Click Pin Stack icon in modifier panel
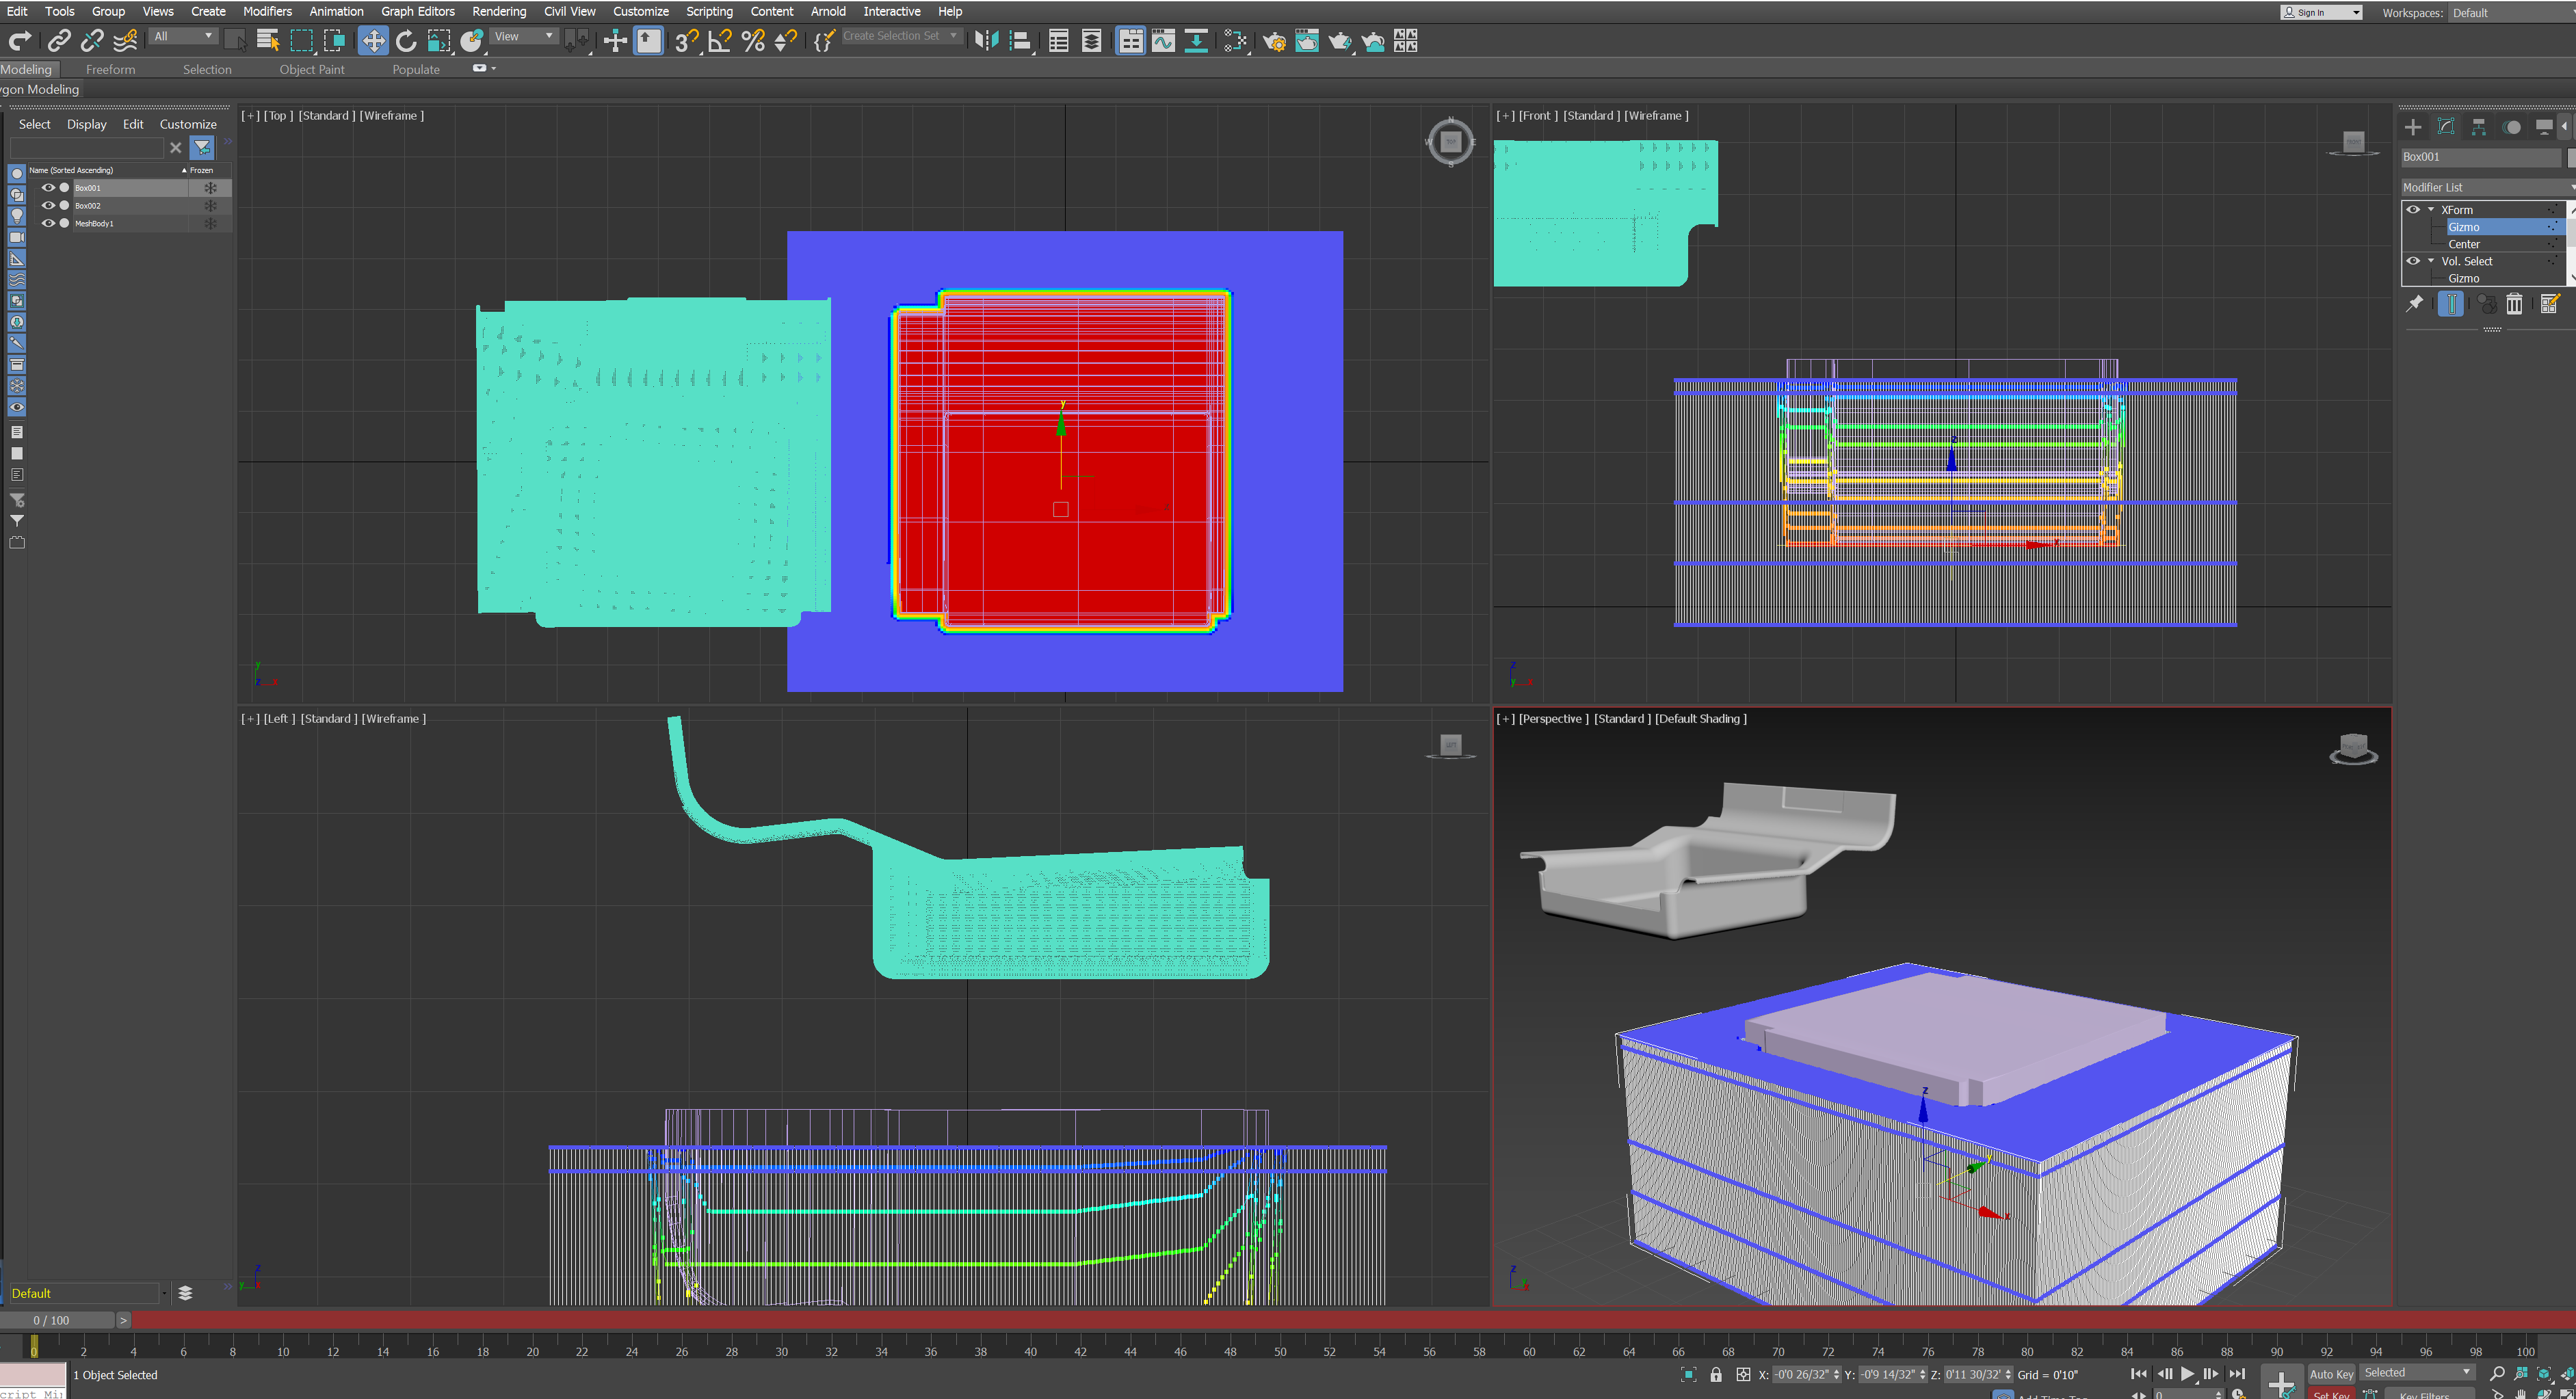This screenshot has width=2576, height=1399. [x=2414, y=304]
